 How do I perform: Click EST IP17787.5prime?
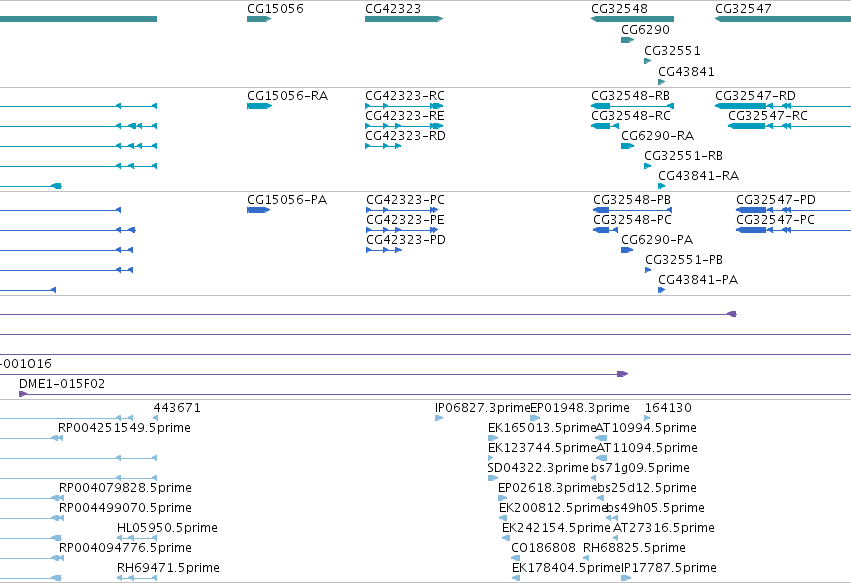669,568
